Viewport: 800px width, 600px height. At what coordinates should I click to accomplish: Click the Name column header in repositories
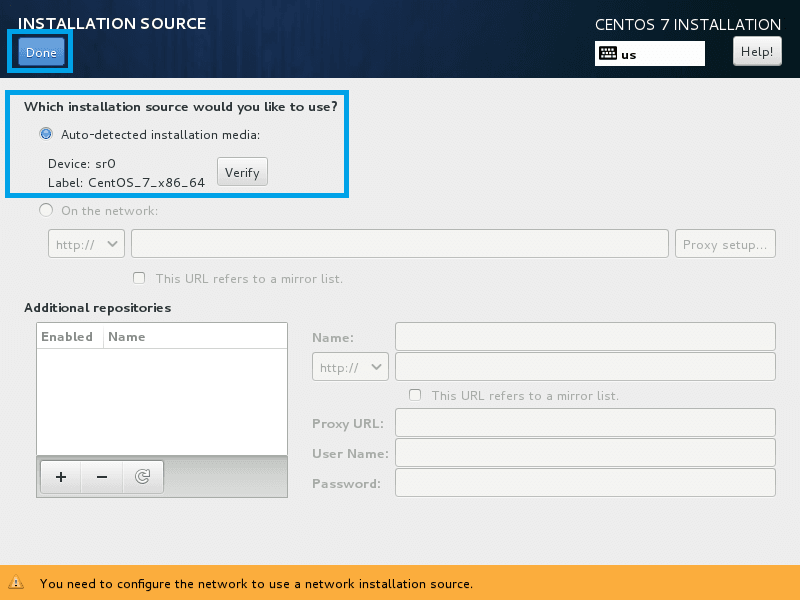coord(195,337)
